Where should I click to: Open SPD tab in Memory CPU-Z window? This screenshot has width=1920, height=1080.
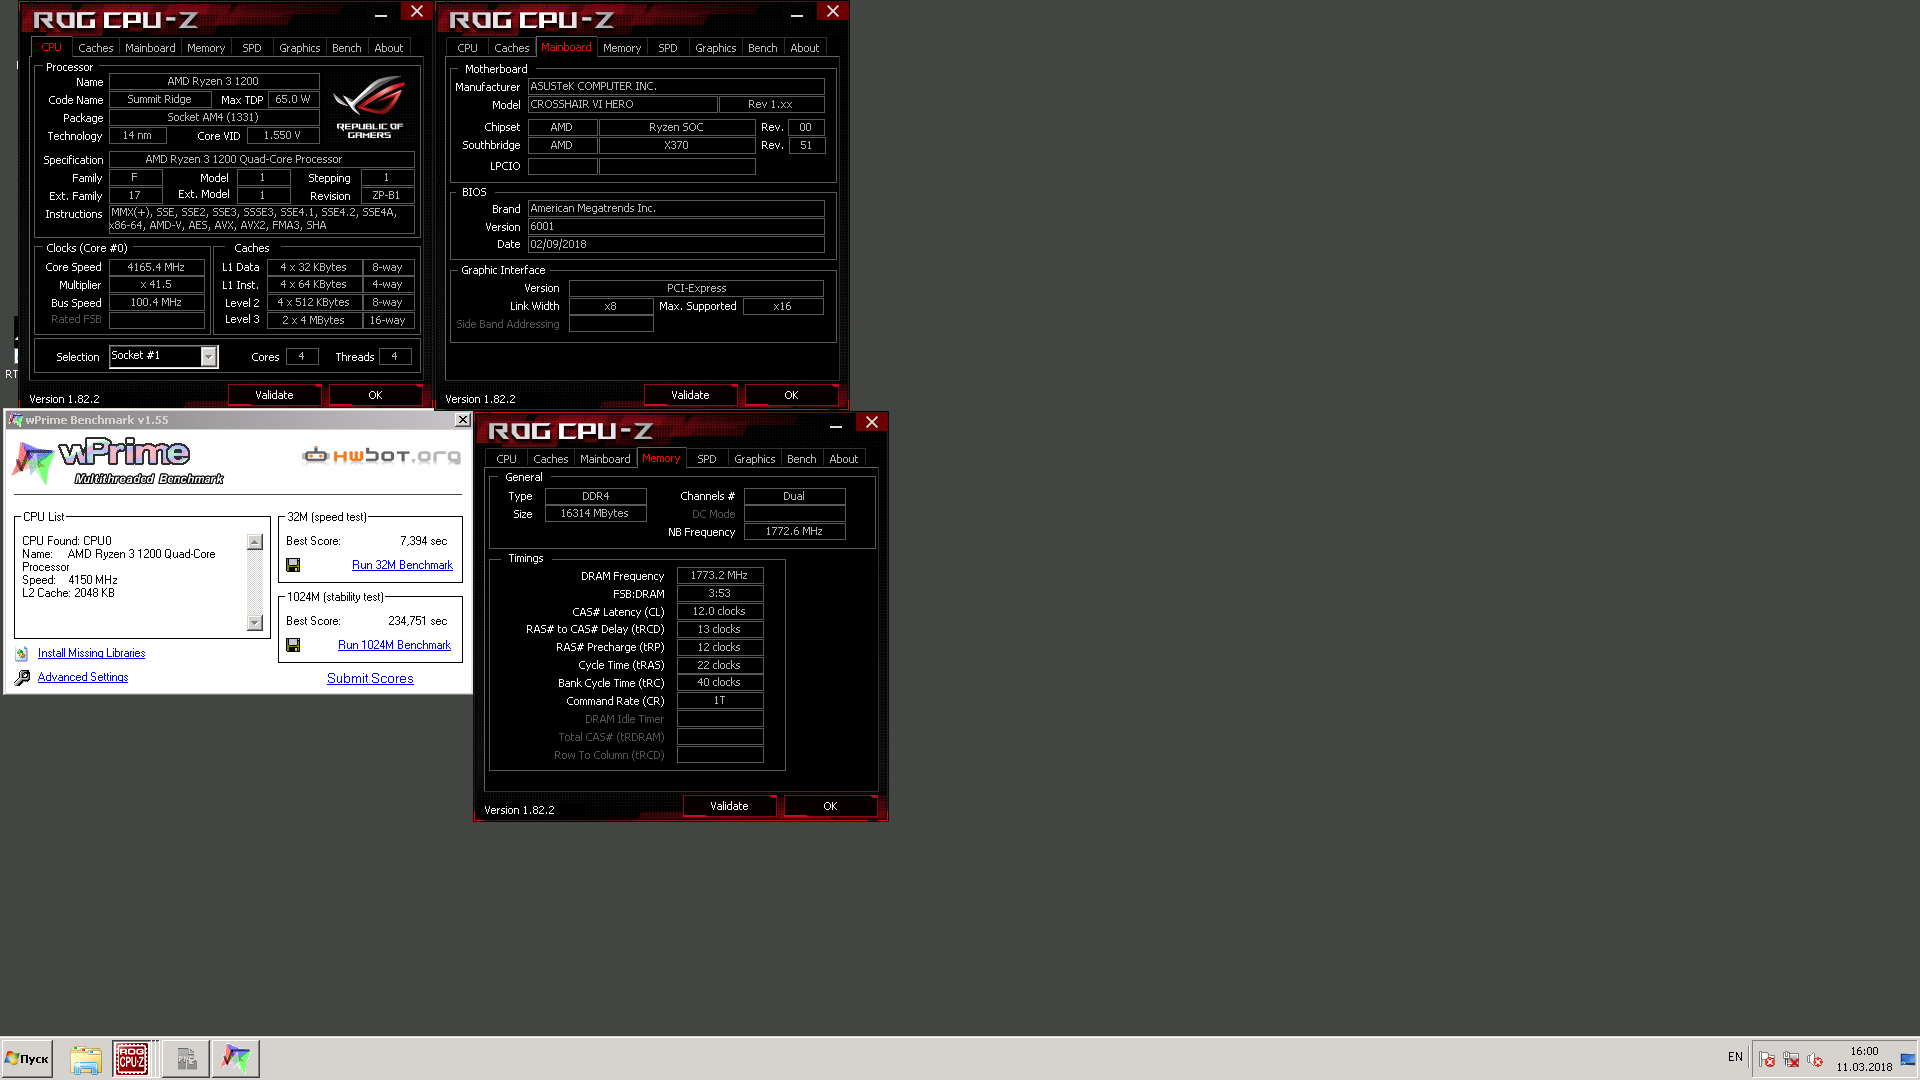707,459
